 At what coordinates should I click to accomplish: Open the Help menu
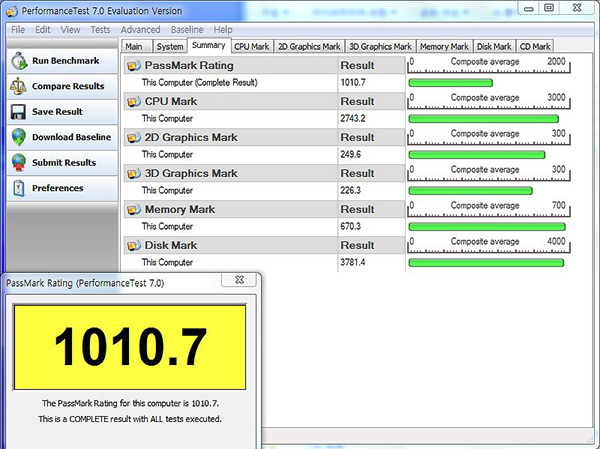223,29
